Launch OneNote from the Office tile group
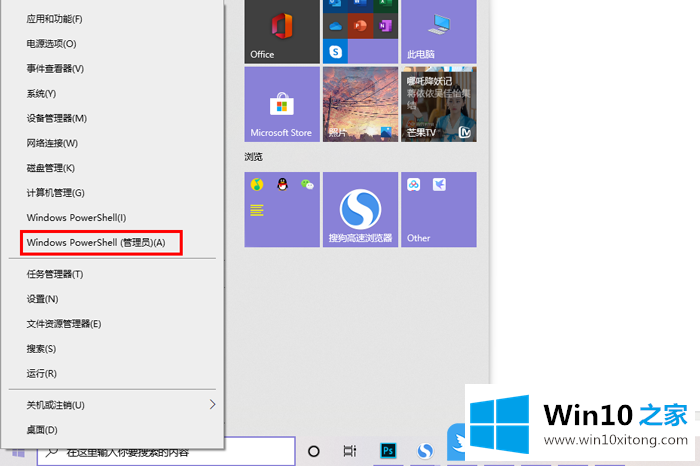700x466 pixels. tap(385, 27)
